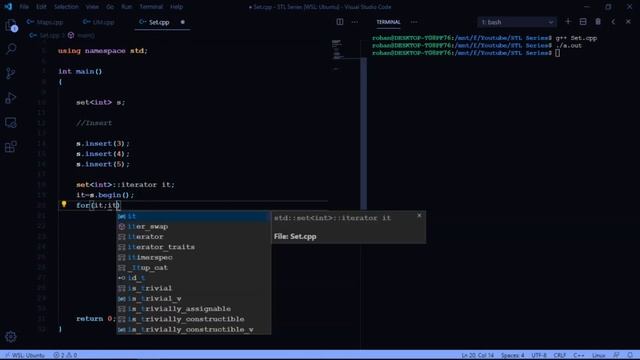Open the Help menu
This screenshot has height=360, width=640.
point(176,7)
